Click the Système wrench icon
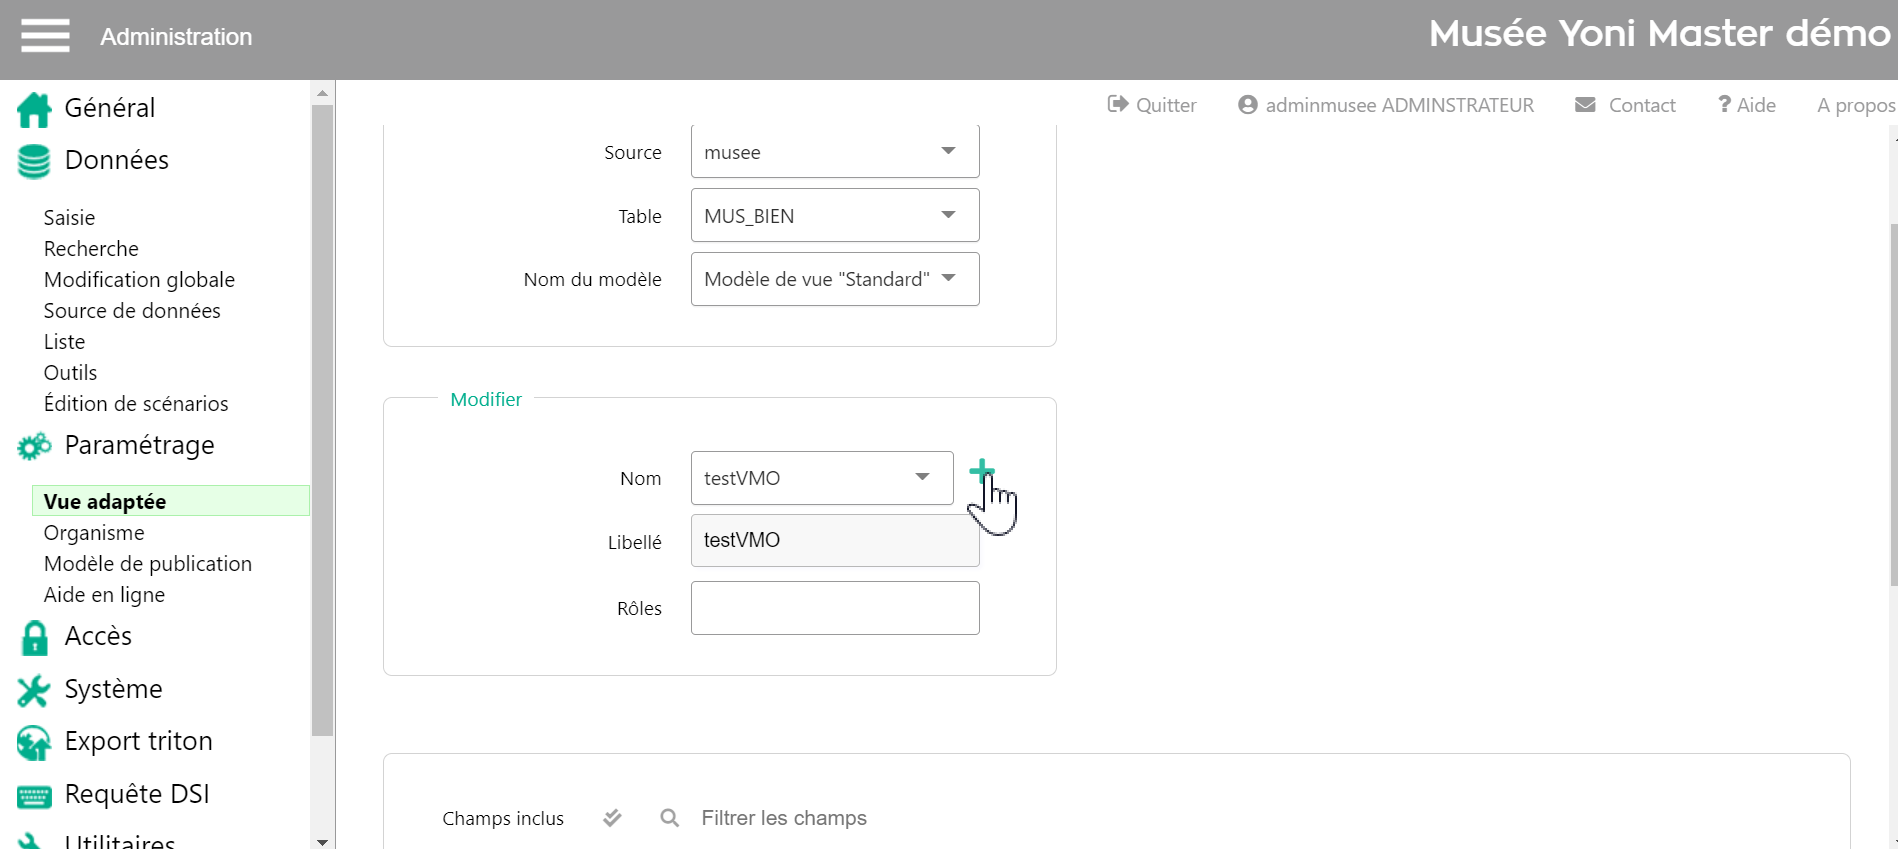The height and width of the screenshot is (849, 1898). 34,690
